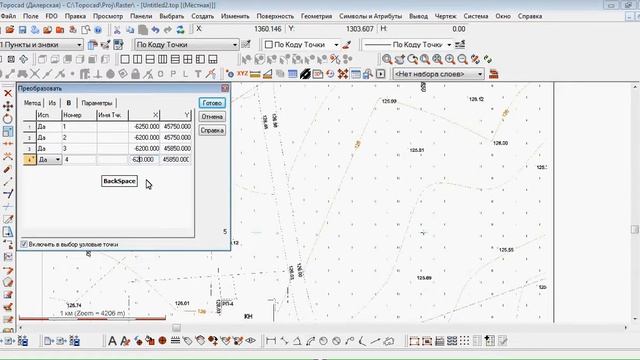The height and width of the screenshot is (360, 640).
Task: Open the Окно menu
Action: click(x=503, y=16)
